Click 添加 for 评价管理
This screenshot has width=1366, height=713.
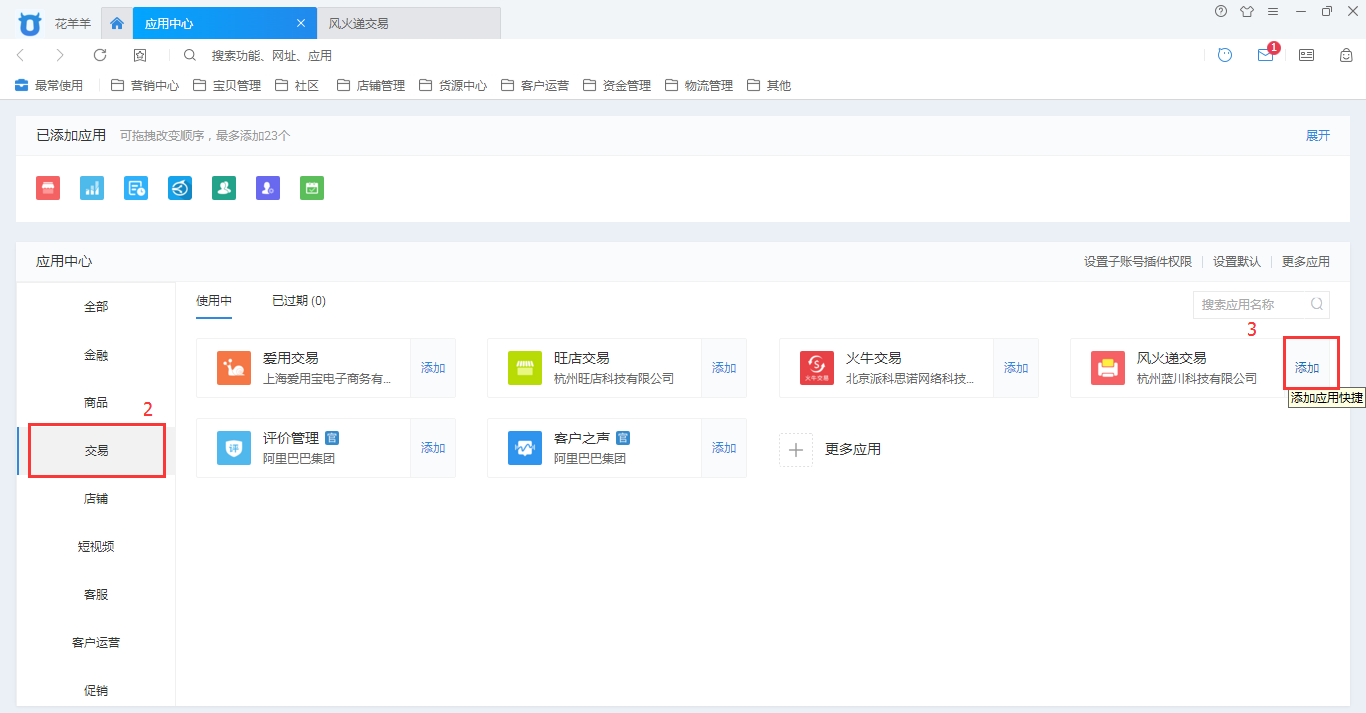[433, 448]
